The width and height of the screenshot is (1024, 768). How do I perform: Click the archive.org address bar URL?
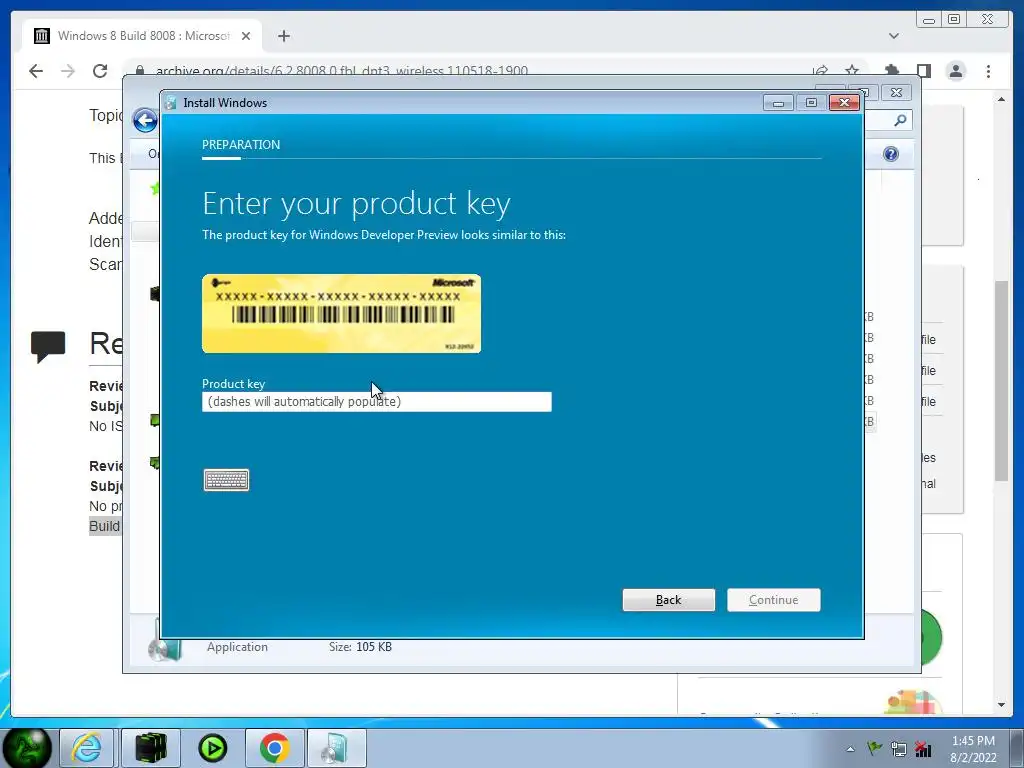tap(342, 71)
